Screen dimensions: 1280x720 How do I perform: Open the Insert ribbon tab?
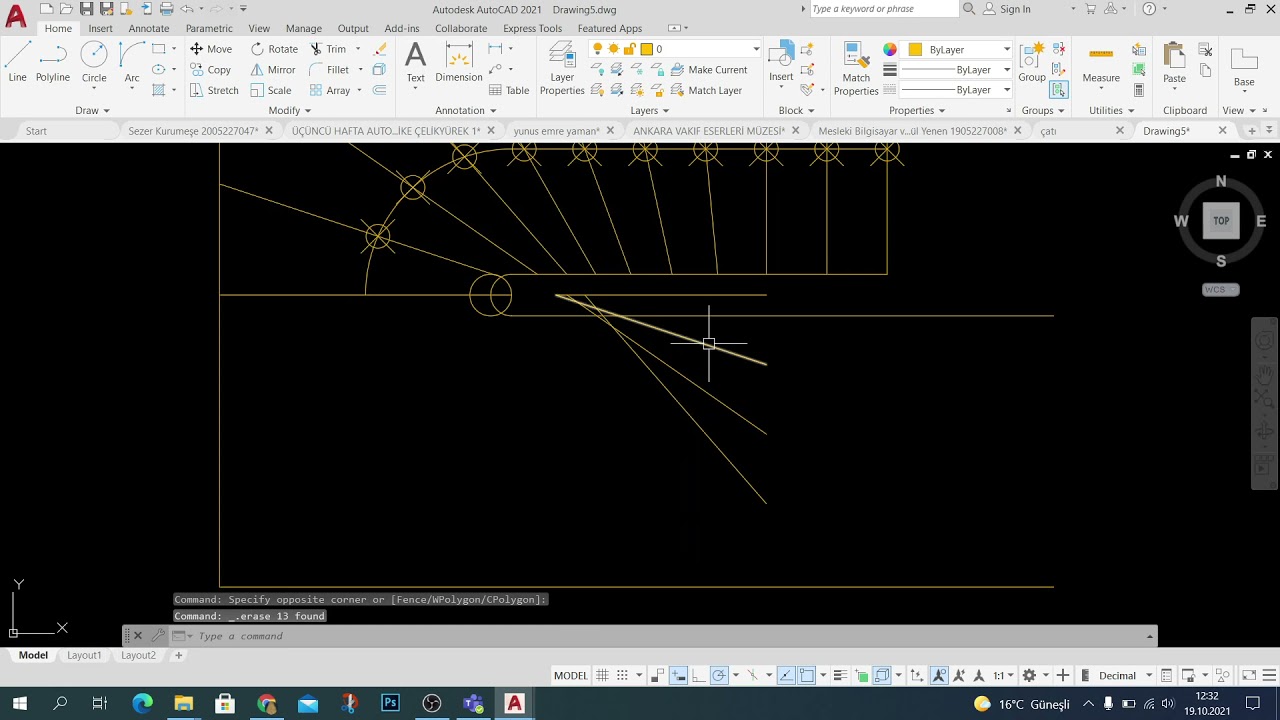(x=100, y=28)
